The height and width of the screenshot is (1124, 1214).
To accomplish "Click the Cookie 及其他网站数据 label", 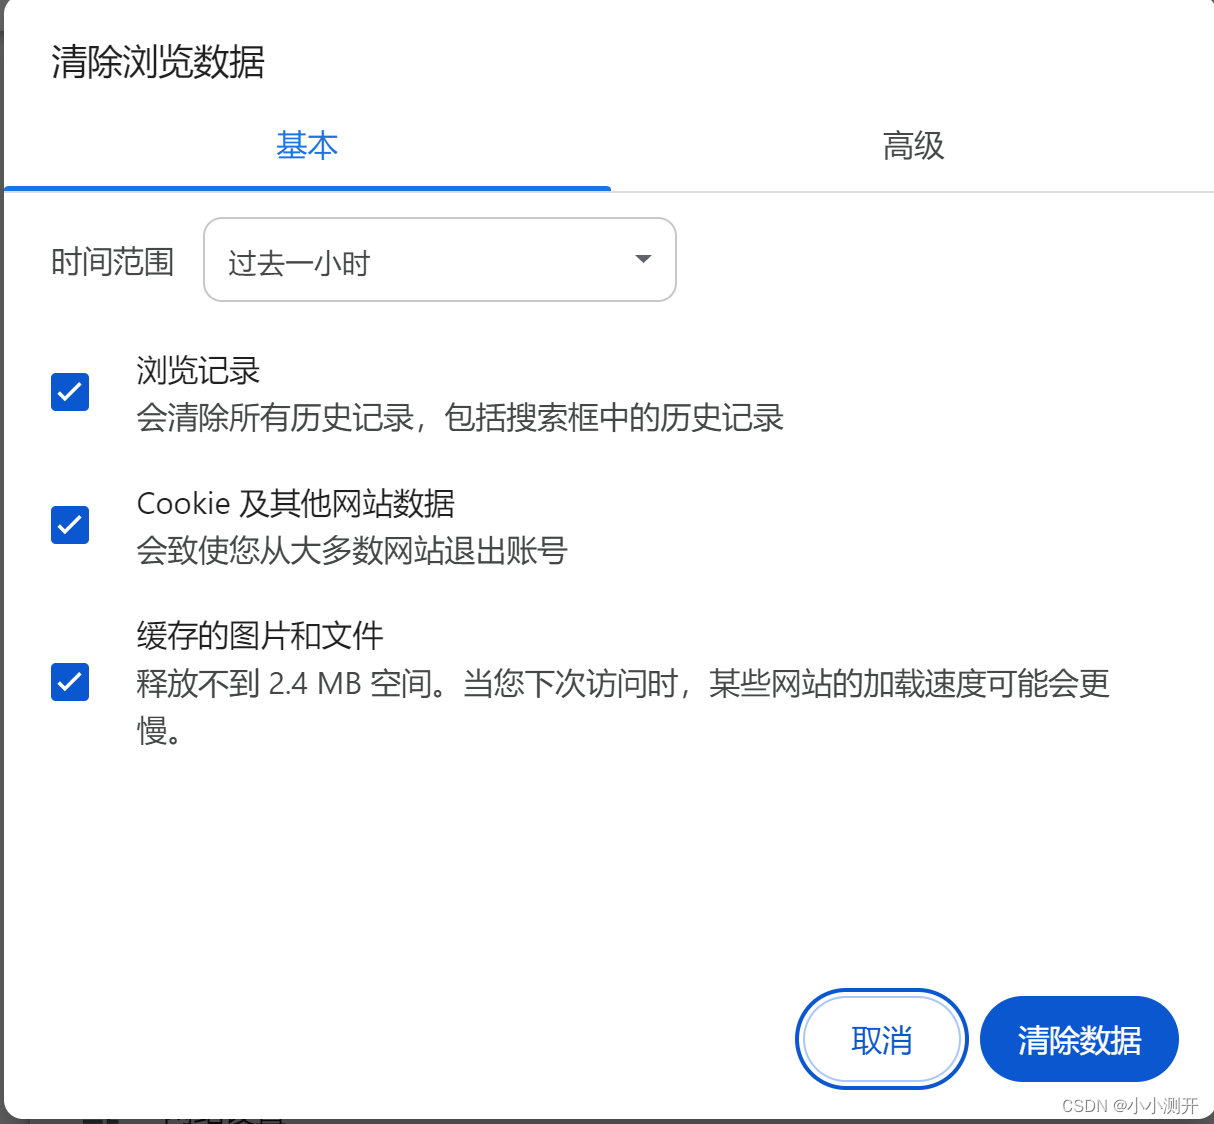I will tap(296, 503).
